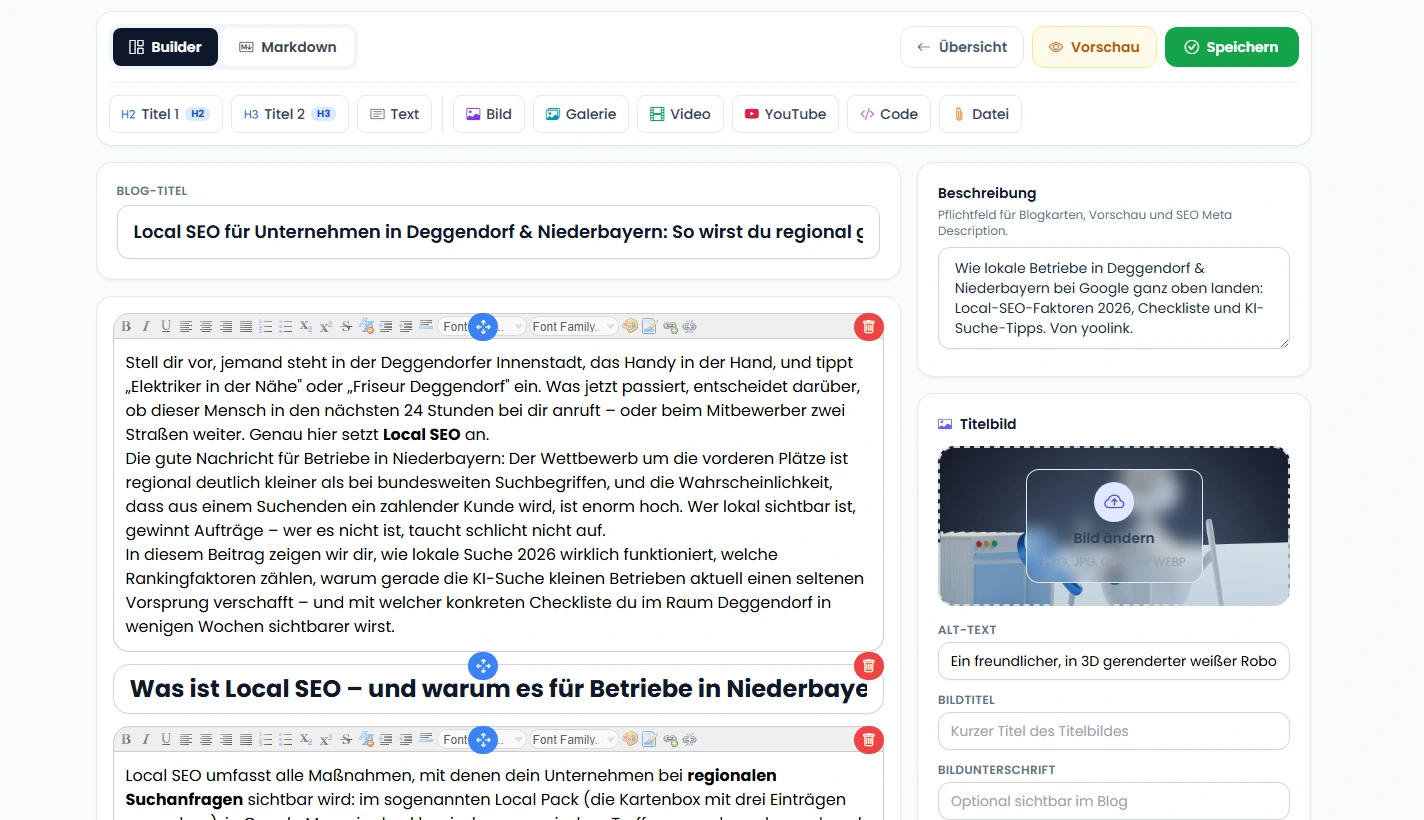This screenshot has height=820, width=1424.
Task: Remove formatting in first text block toolbar
Action: (366, 326)
